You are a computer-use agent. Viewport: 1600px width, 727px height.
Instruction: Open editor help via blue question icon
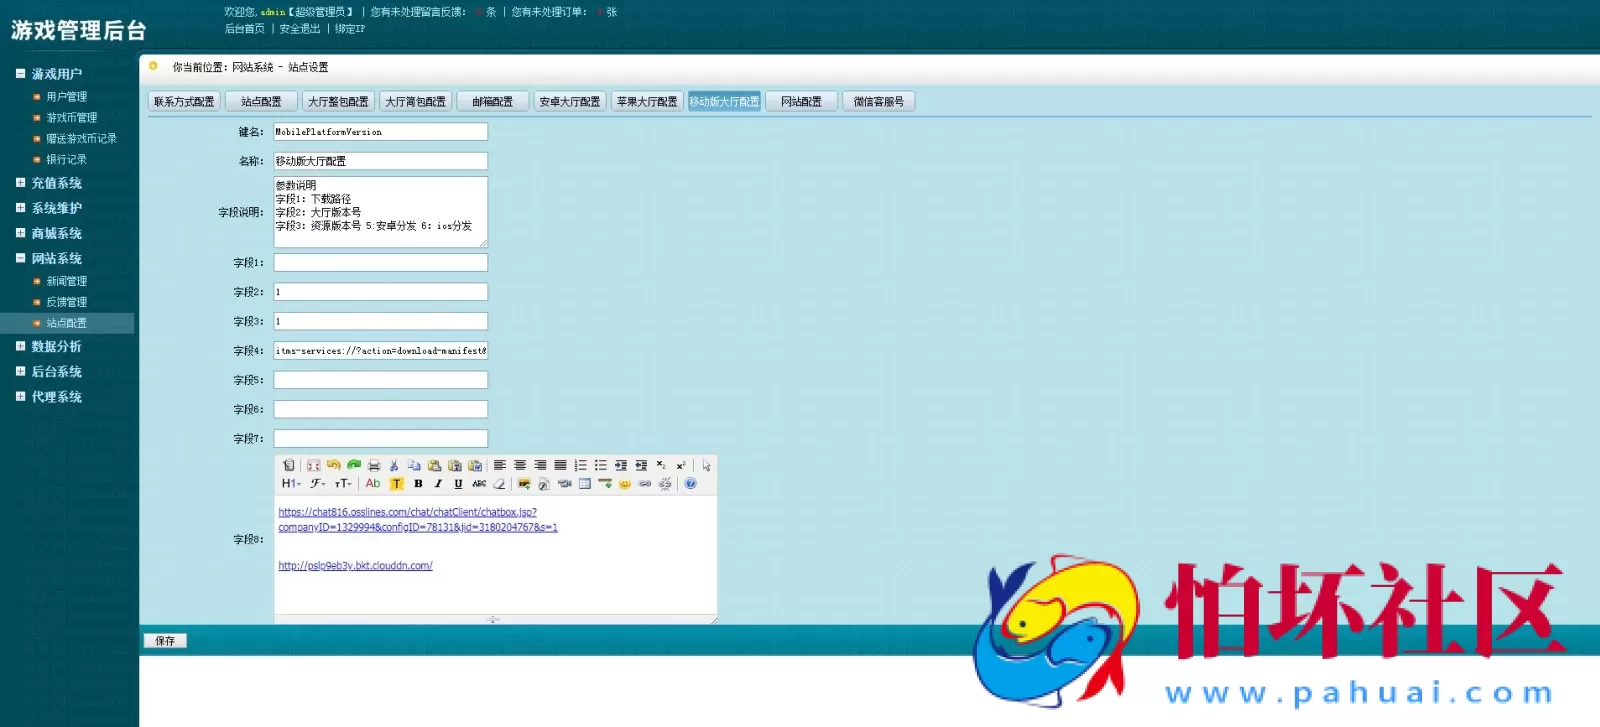coord(690,484)
